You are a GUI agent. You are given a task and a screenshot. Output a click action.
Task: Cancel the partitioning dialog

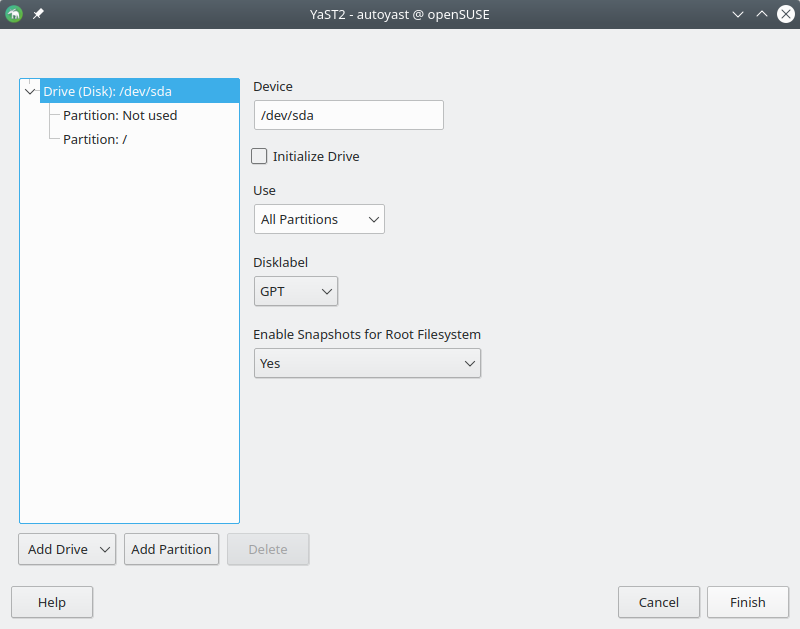[x=659, y=602]
